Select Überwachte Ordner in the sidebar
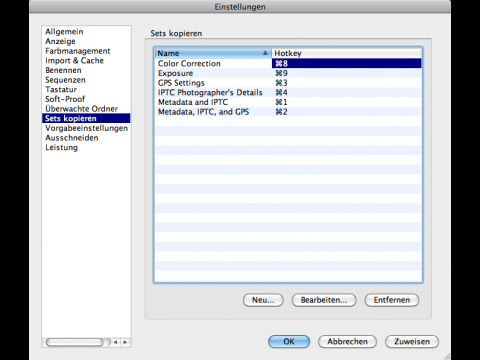Screen dimensions: 480x360 (86, 109)
